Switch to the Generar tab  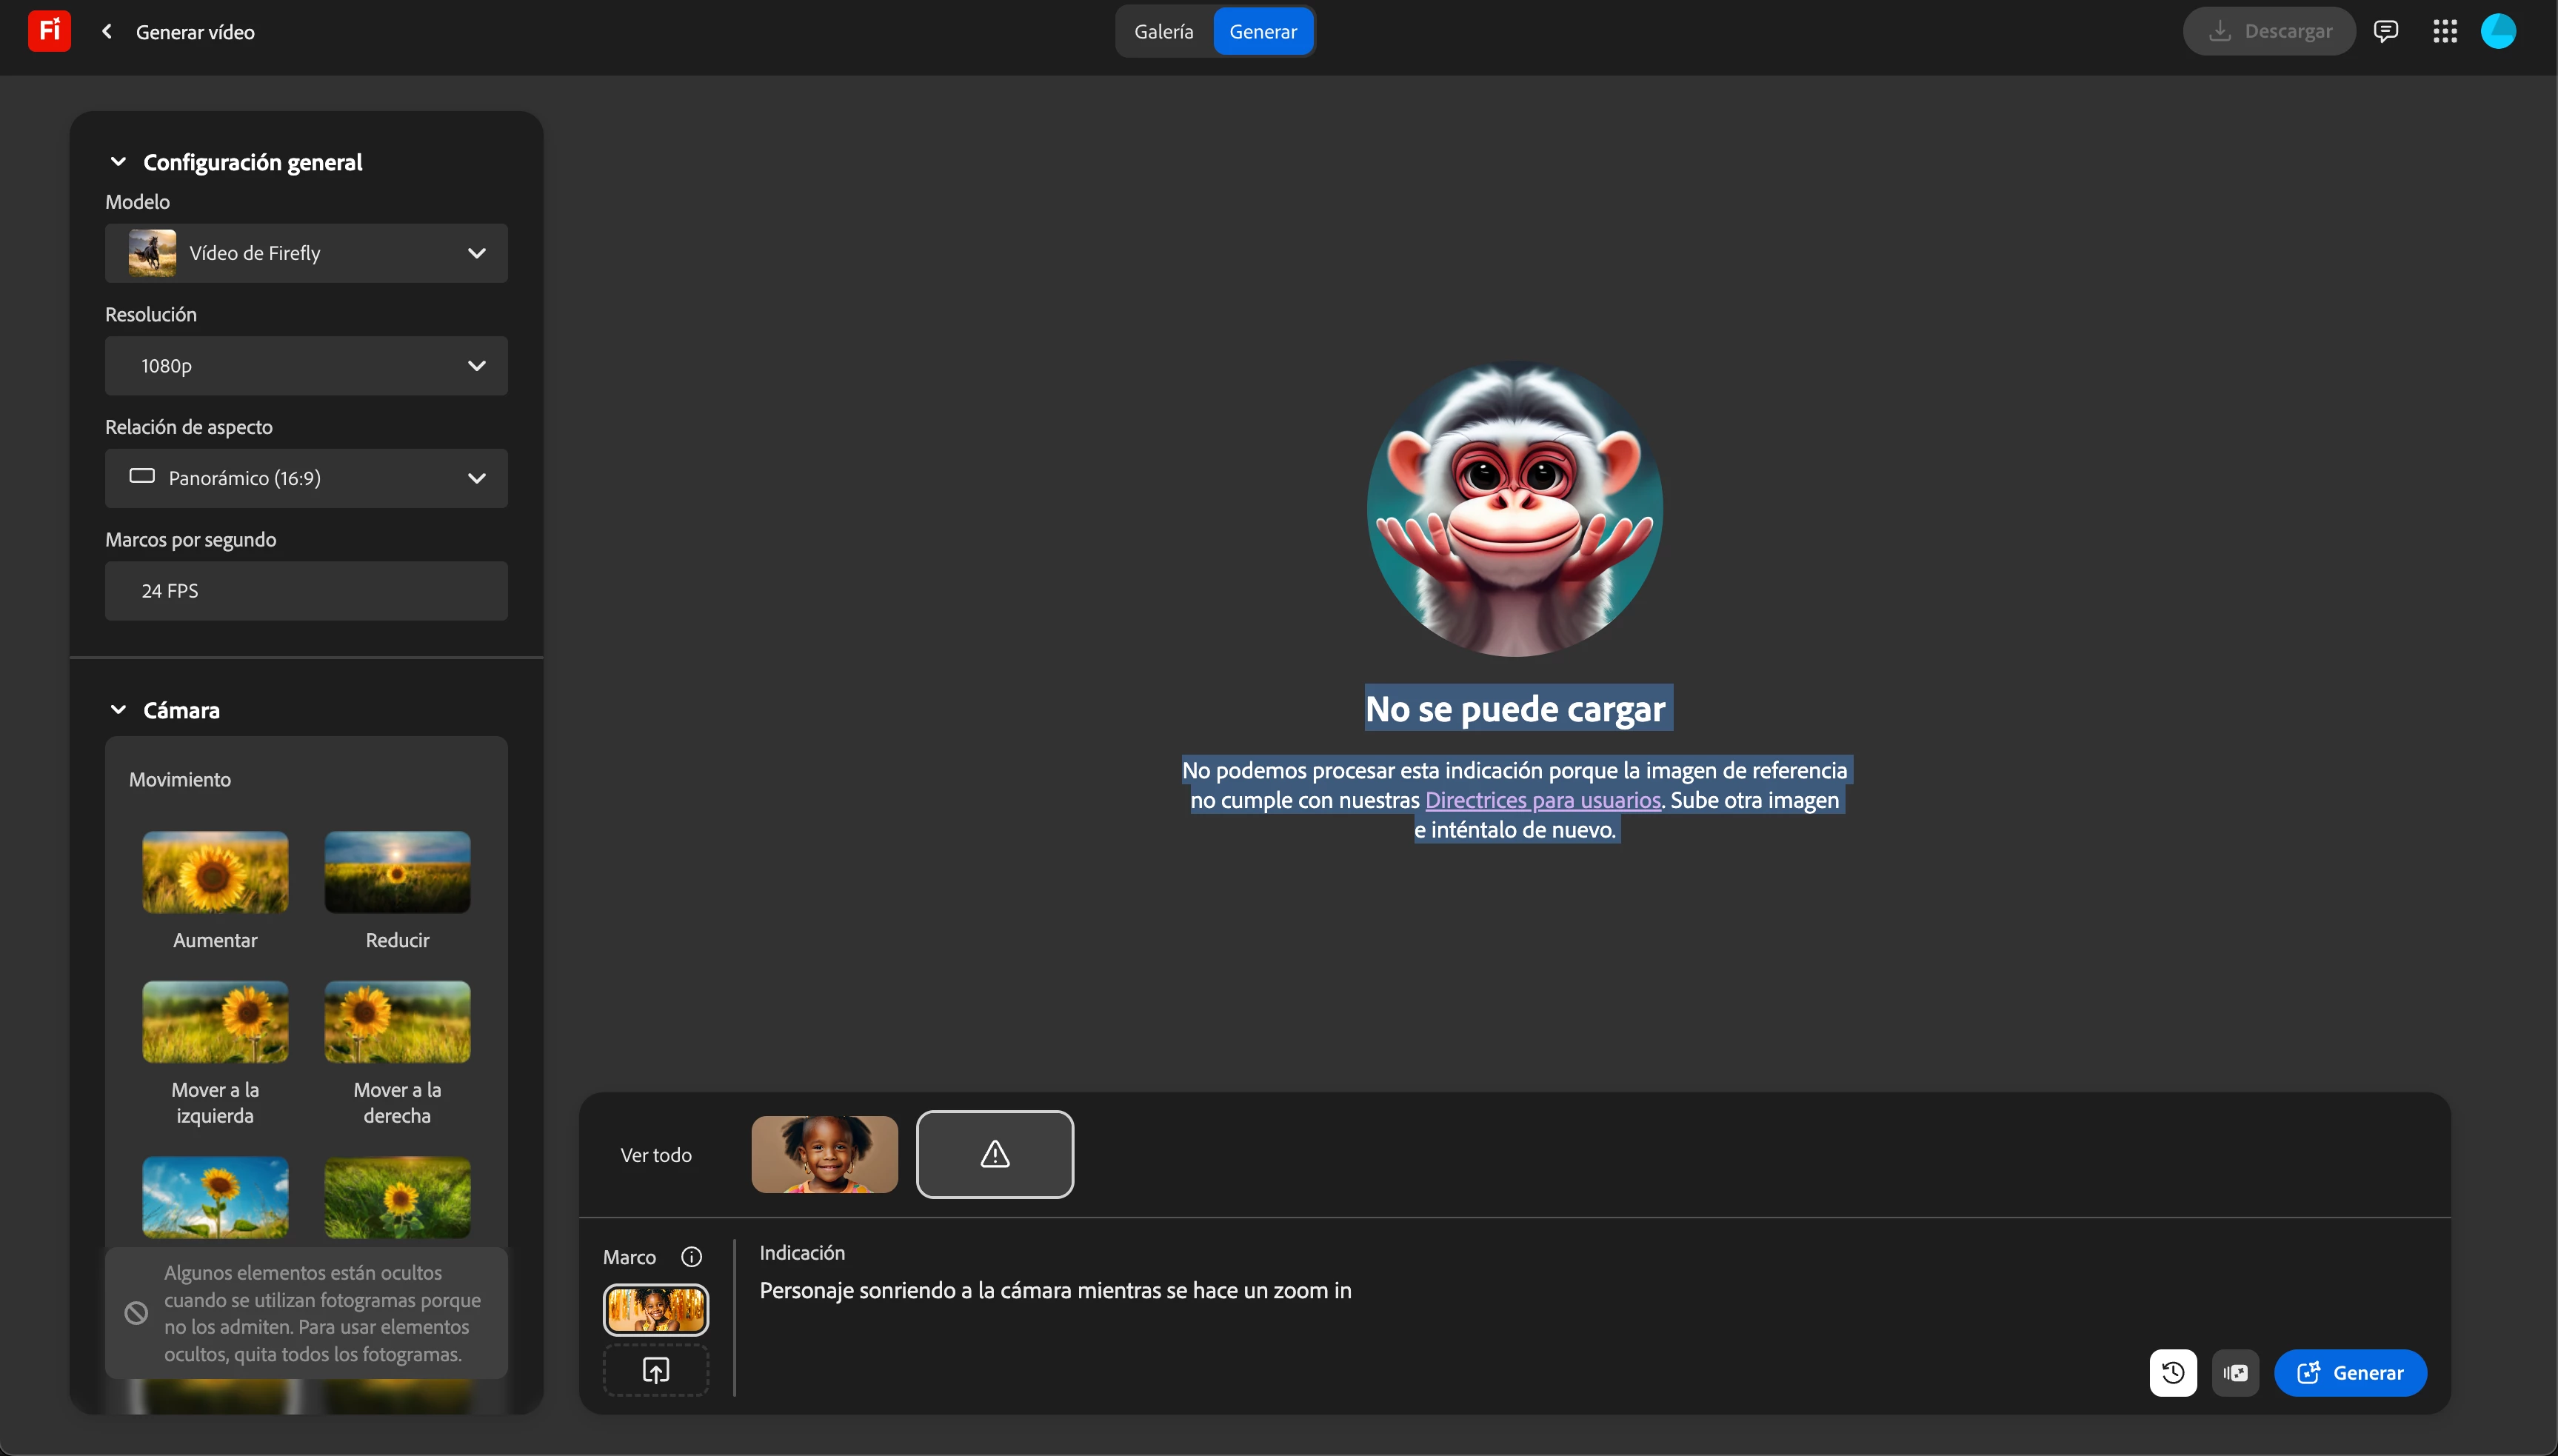tap(1262, 32)
